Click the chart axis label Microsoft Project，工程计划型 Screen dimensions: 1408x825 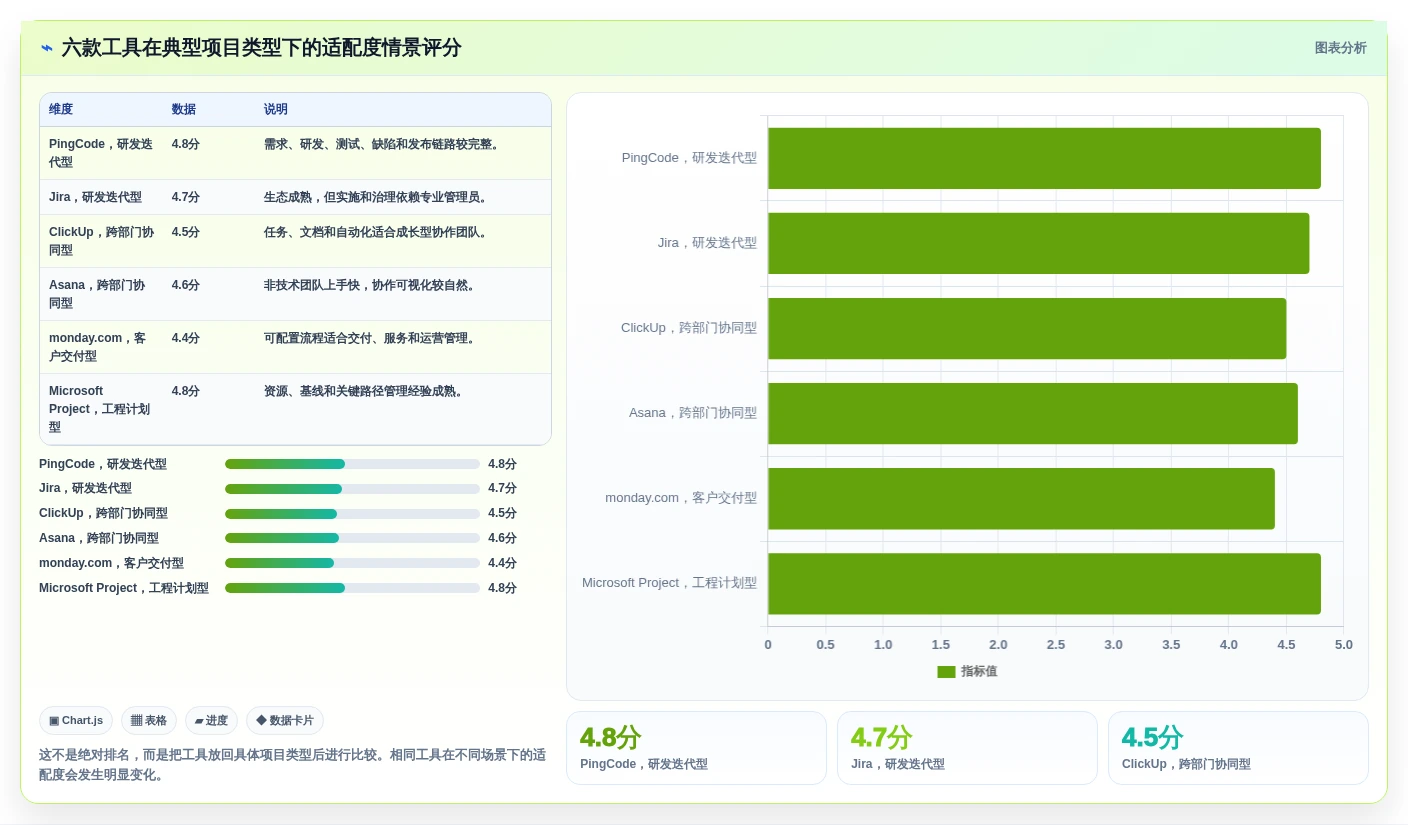pos(669,583)
